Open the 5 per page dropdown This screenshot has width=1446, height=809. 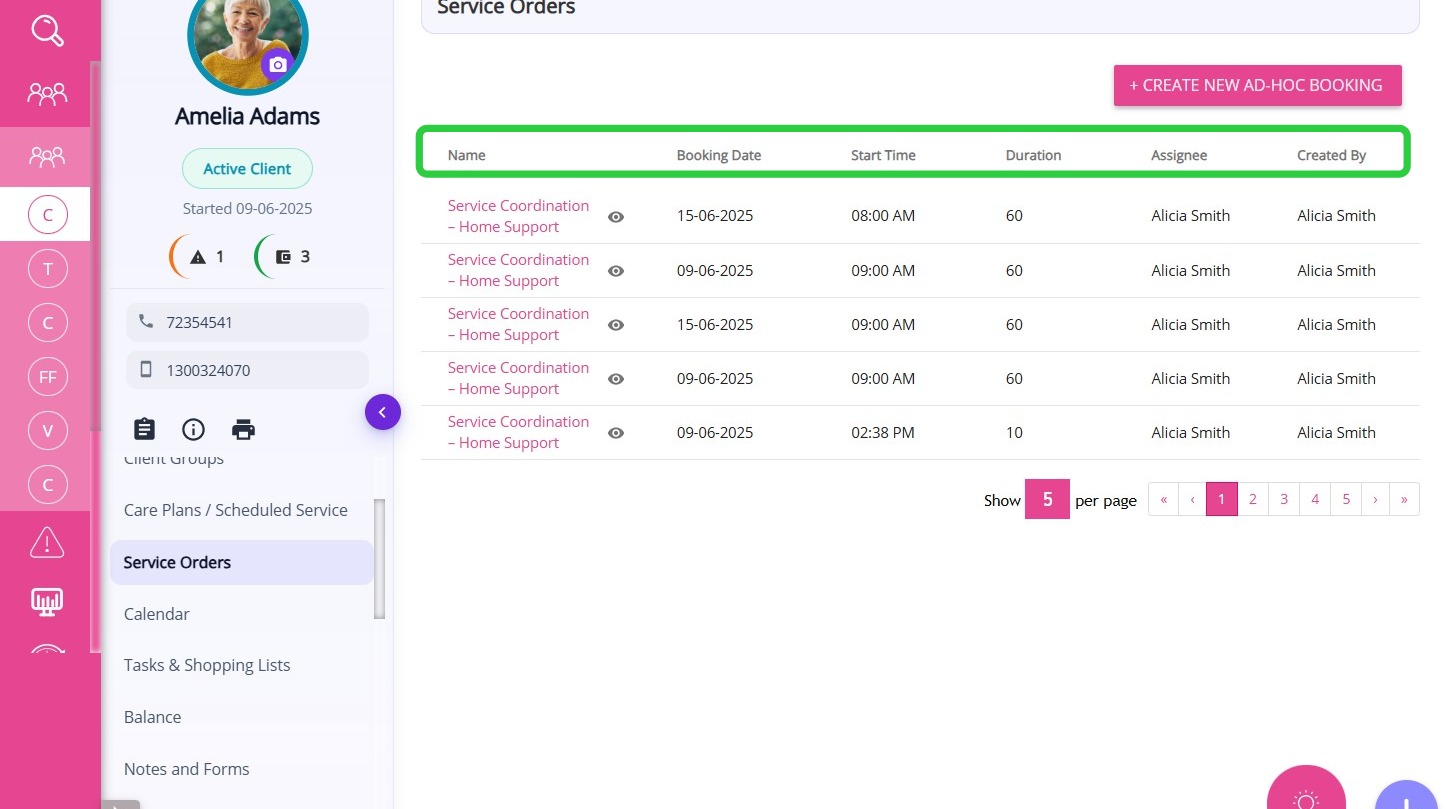[x=1047, y=499]
